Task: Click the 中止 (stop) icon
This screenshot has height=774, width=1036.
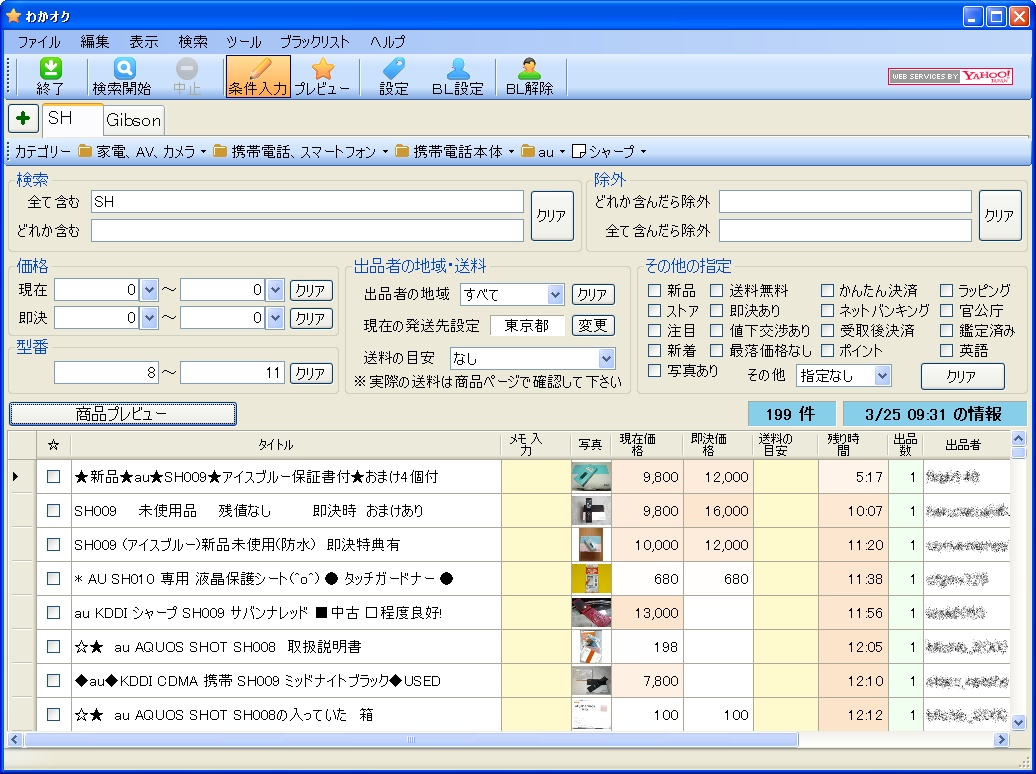Action: pos(188,75)
